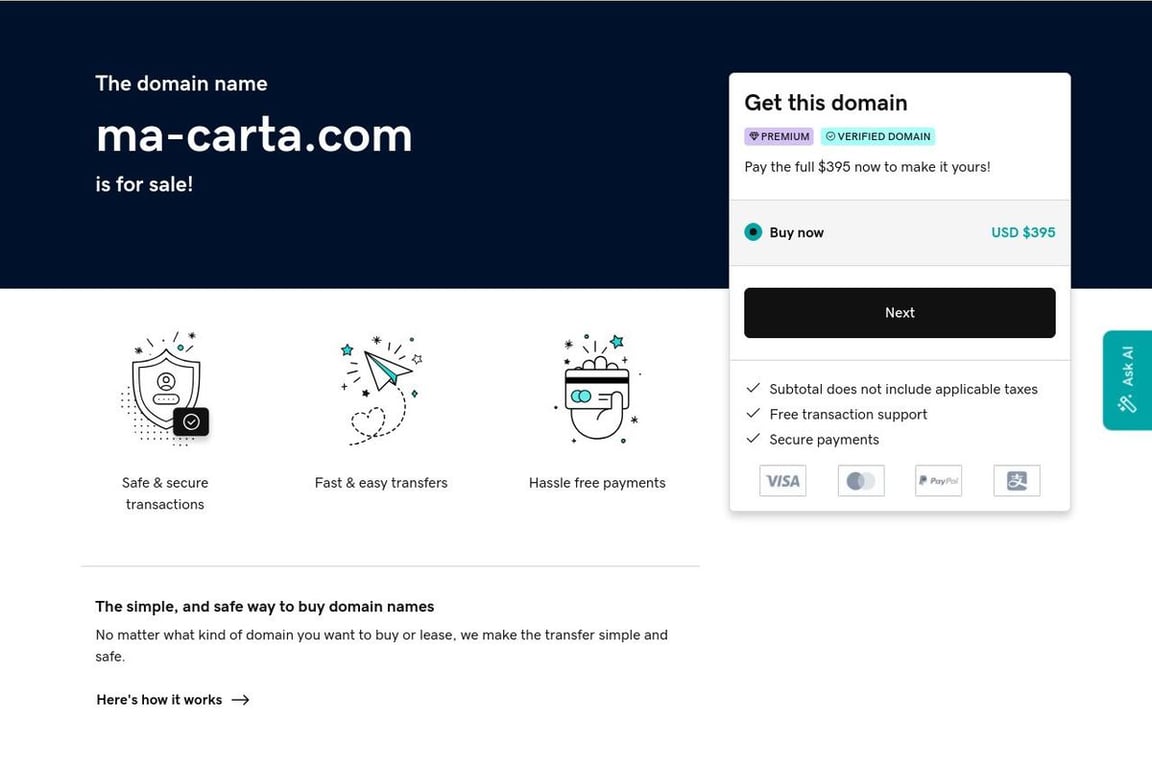Select the Buy now radio button
The width and height of the screenshot is (1152, 768).
click(753, 232)
